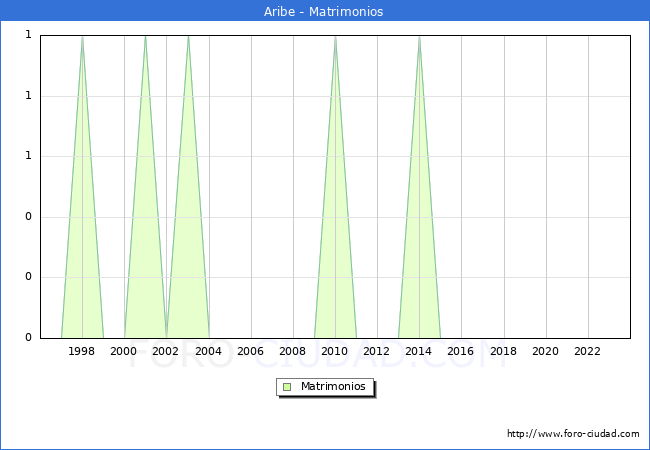Select the 2003 marriage peak

[x=188, y=40]
